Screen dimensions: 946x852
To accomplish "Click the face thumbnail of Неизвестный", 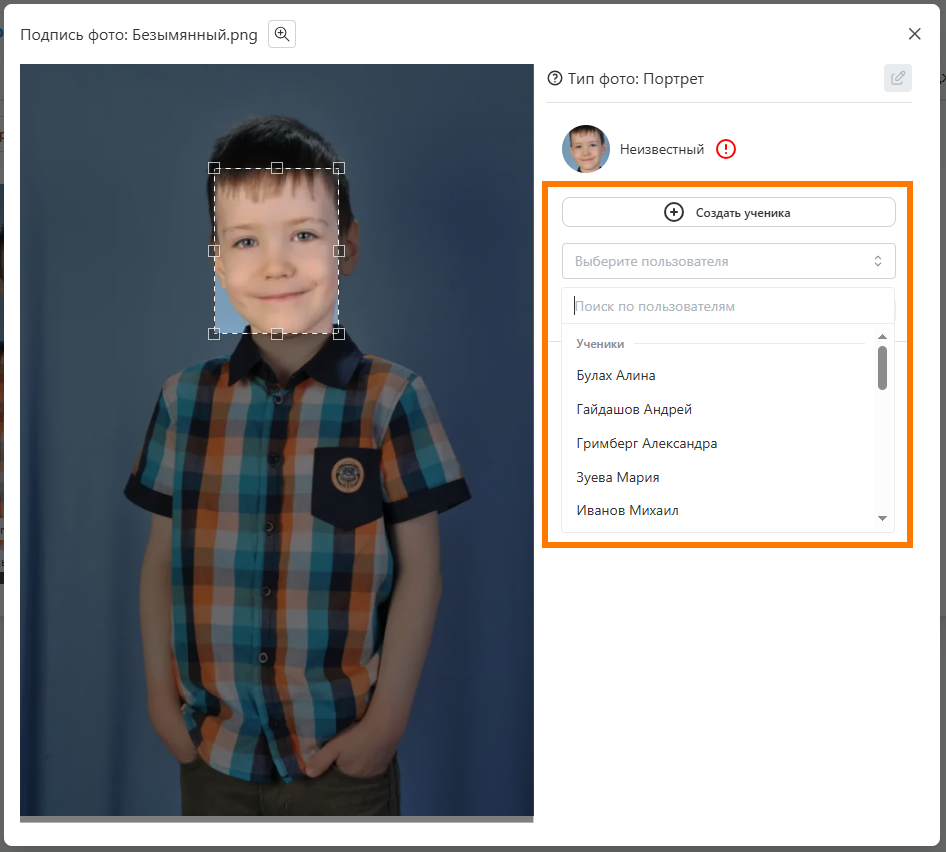I will pos(586,149).
